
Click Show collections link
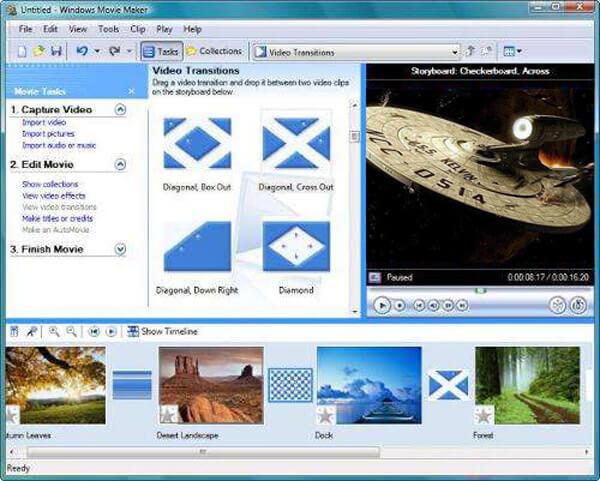[x=50, y=184]
